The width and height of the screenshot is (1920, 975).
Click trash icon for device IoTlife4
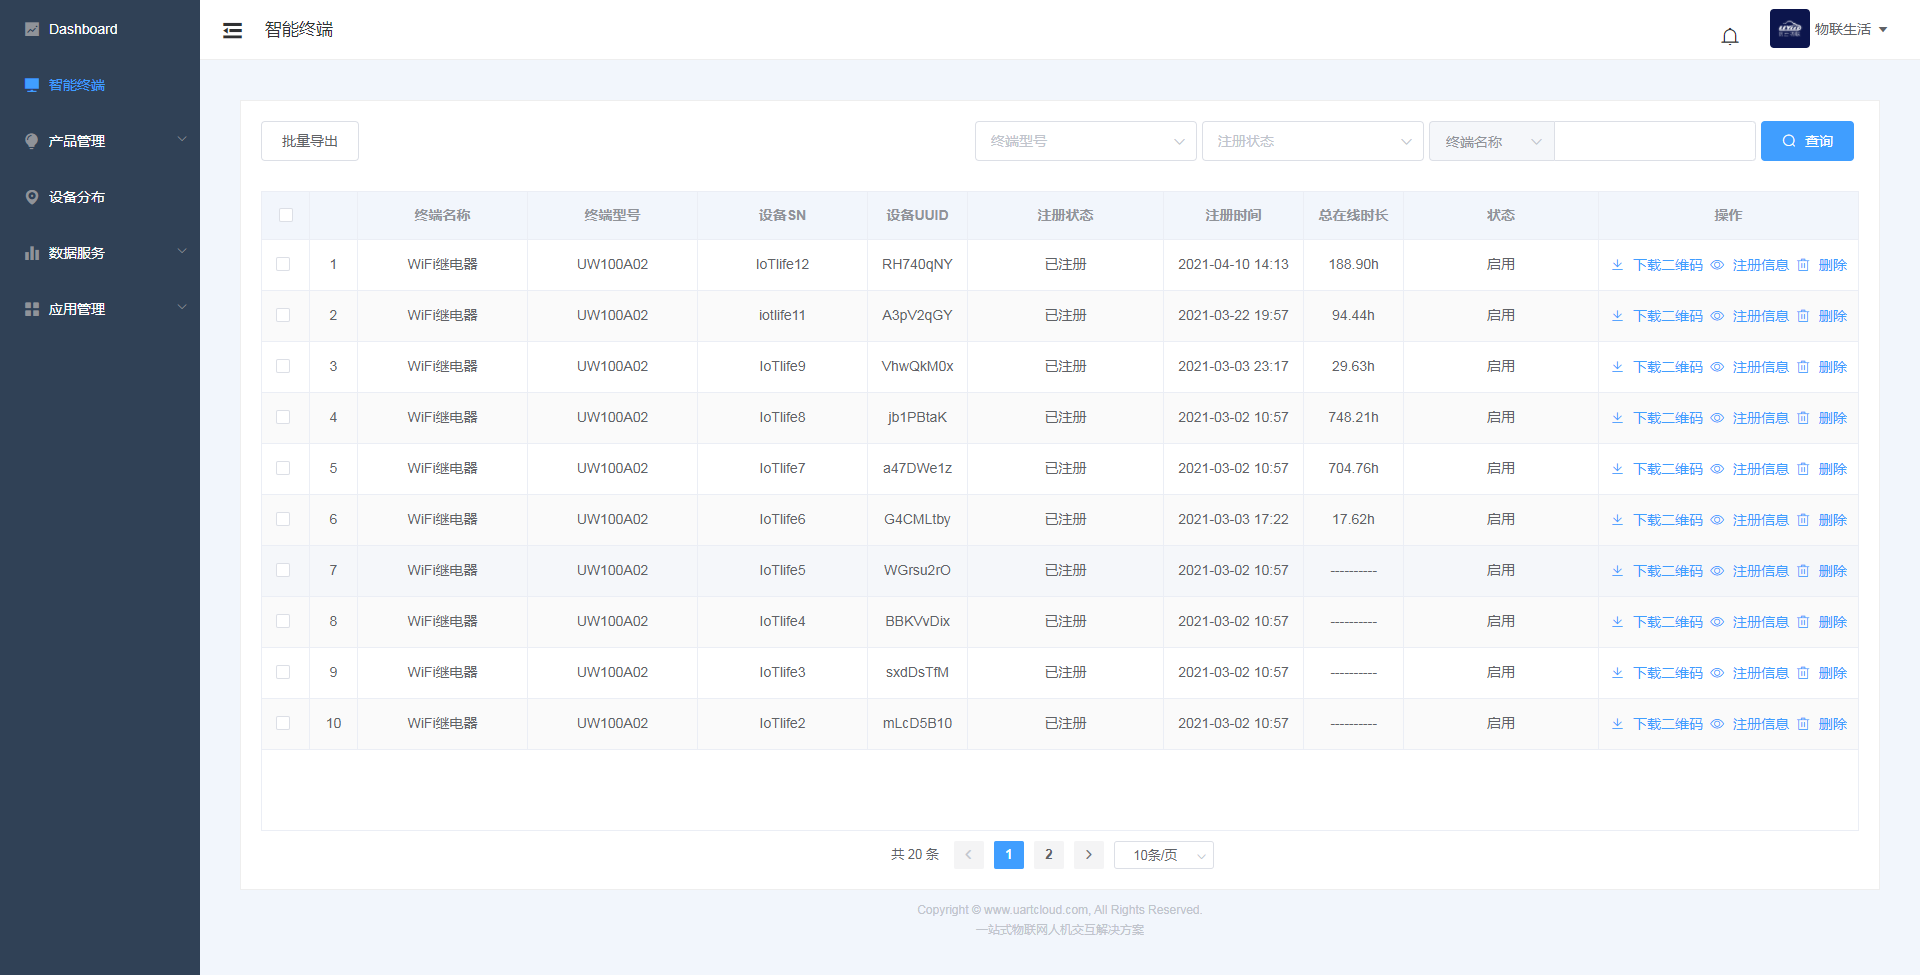point(1803,622)
